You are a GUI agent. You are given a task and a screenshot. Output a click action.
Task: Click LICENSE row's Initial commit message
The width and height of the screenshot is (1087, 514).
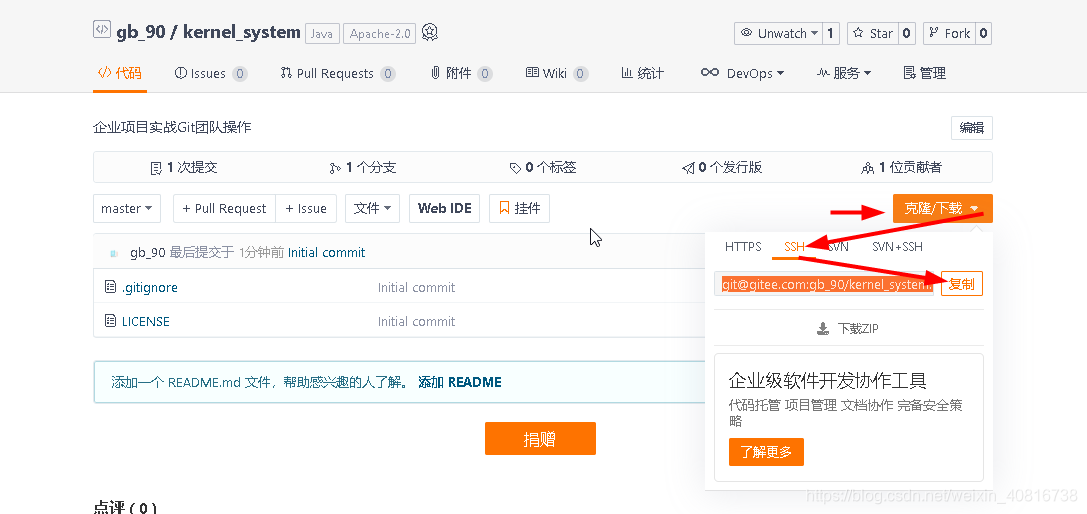pos(417,321)
